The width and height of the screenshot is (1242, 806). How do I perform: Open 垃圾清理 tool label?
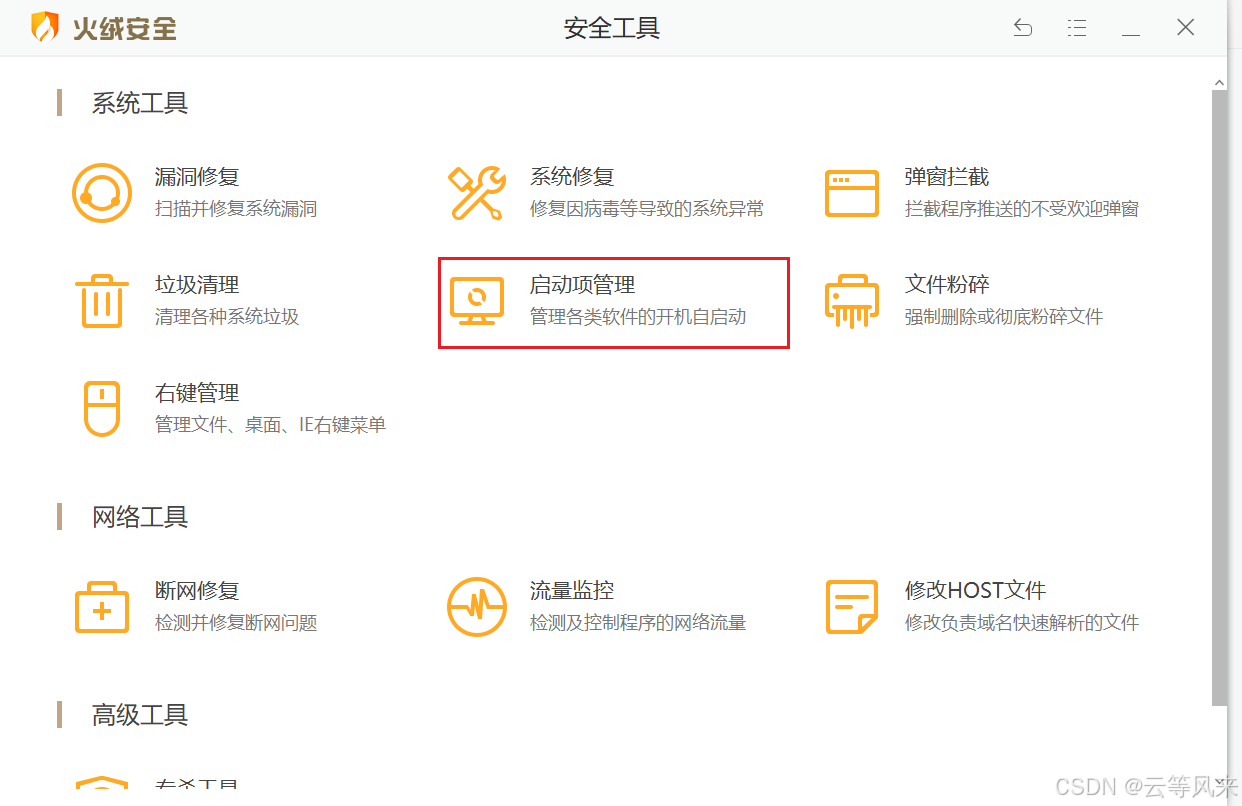coord(197,285)
